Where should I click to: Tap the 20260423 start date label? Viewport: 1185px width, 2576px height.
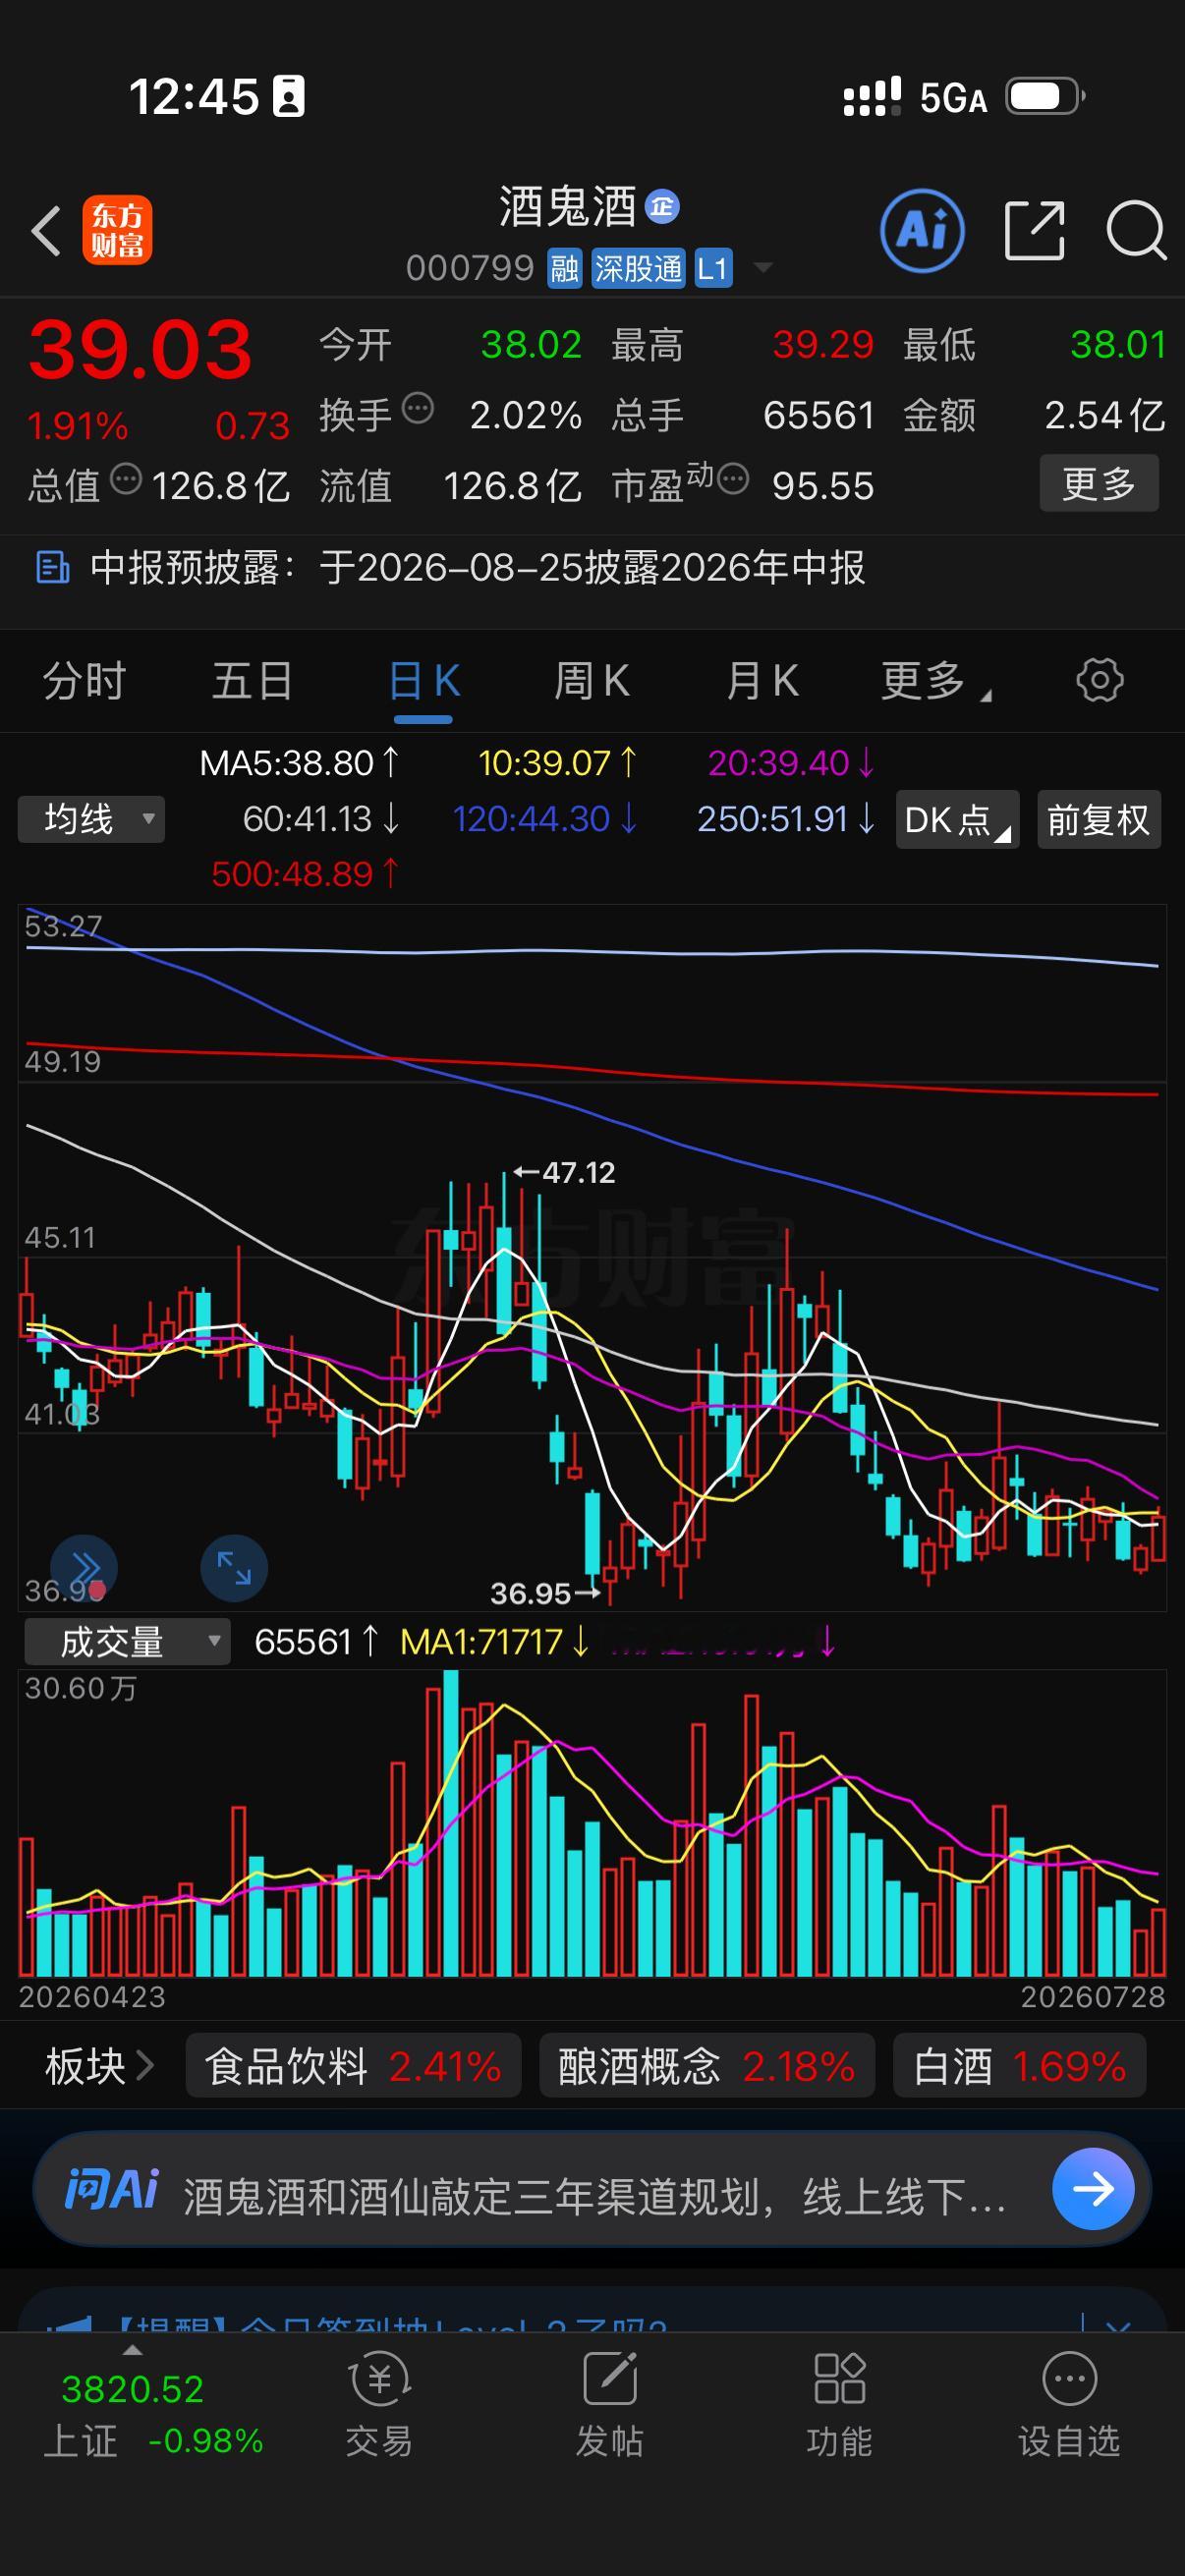point(92,1997)
